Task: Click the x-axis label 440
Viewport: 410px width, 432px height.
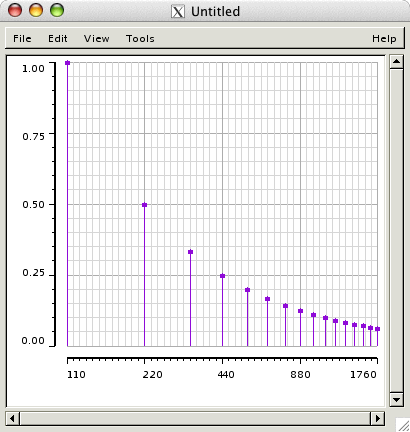Action: click(226, 375)
